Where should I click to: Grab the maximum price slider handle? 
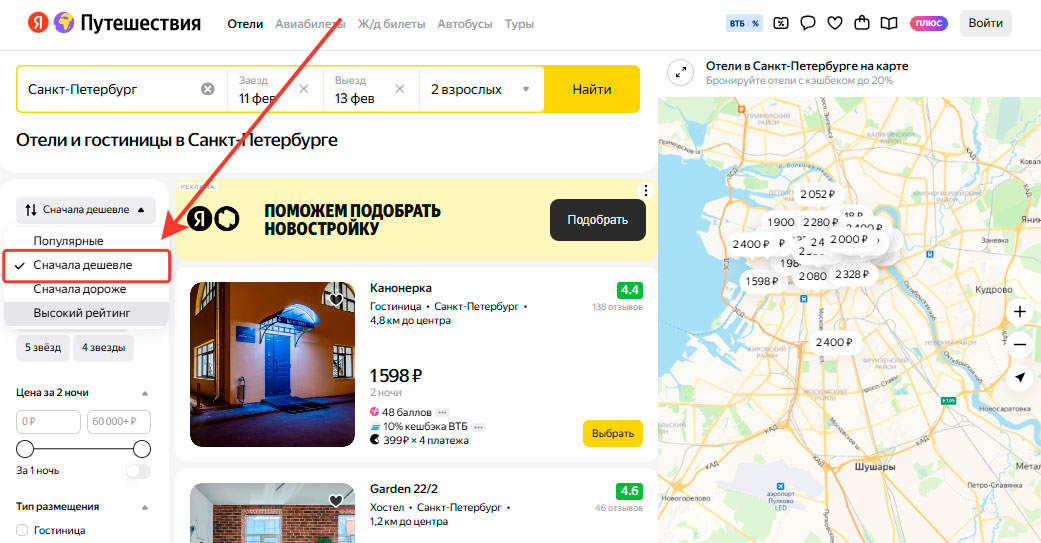141,449
